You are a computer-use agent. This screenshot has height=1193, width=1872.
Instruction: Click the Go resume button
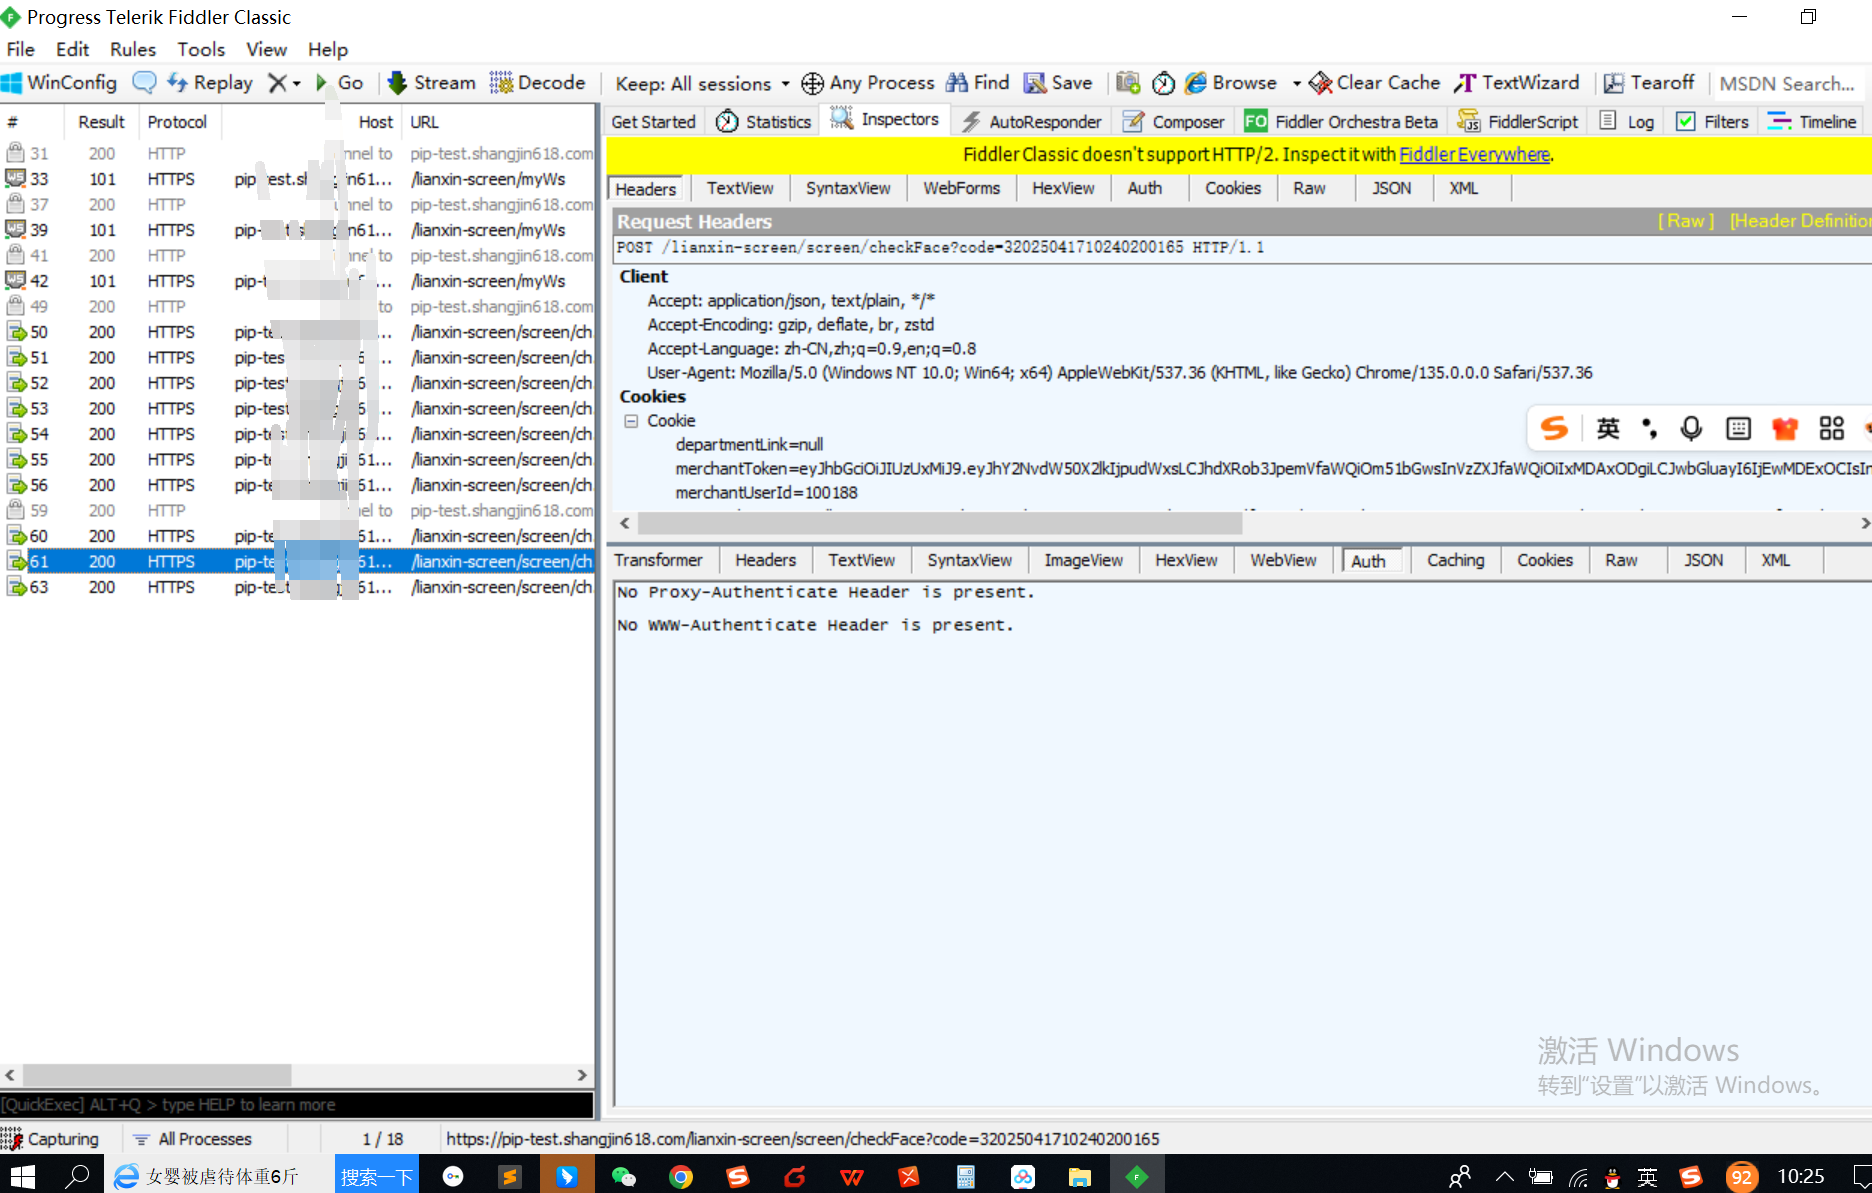click(340, 83)
